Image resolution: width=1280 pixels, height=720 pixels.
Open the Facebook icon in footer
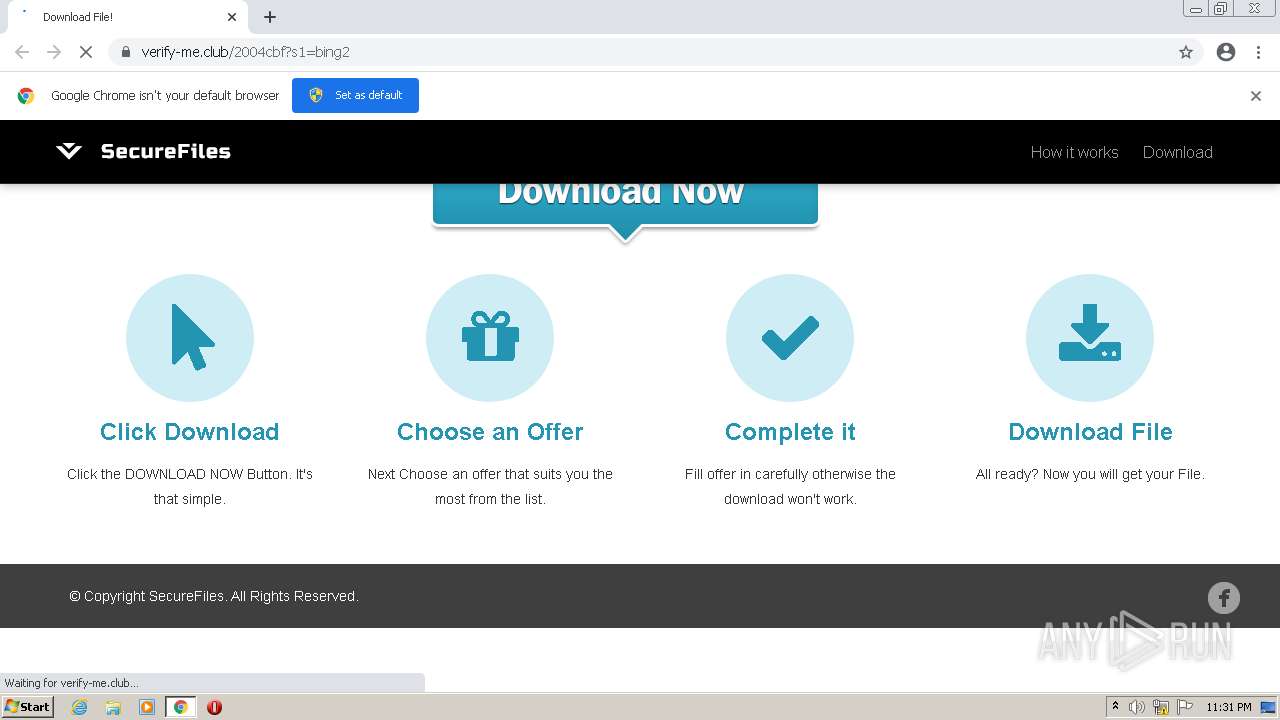click(x=1224, y=598)
